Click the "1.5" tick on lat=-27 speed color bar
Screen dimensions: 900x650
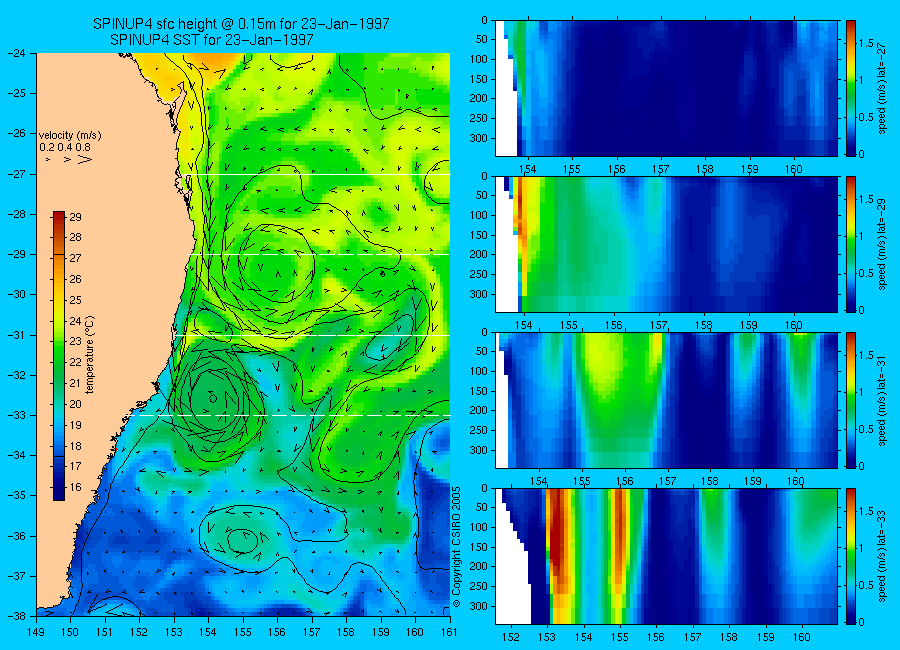866,44
